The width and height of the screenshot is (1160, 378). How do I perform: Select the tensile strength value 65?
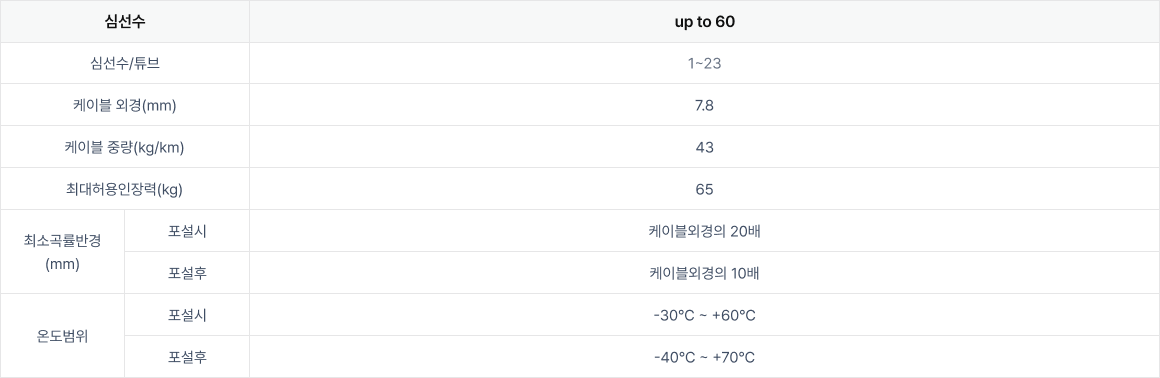pyautogui.click(x=704, y=189)
